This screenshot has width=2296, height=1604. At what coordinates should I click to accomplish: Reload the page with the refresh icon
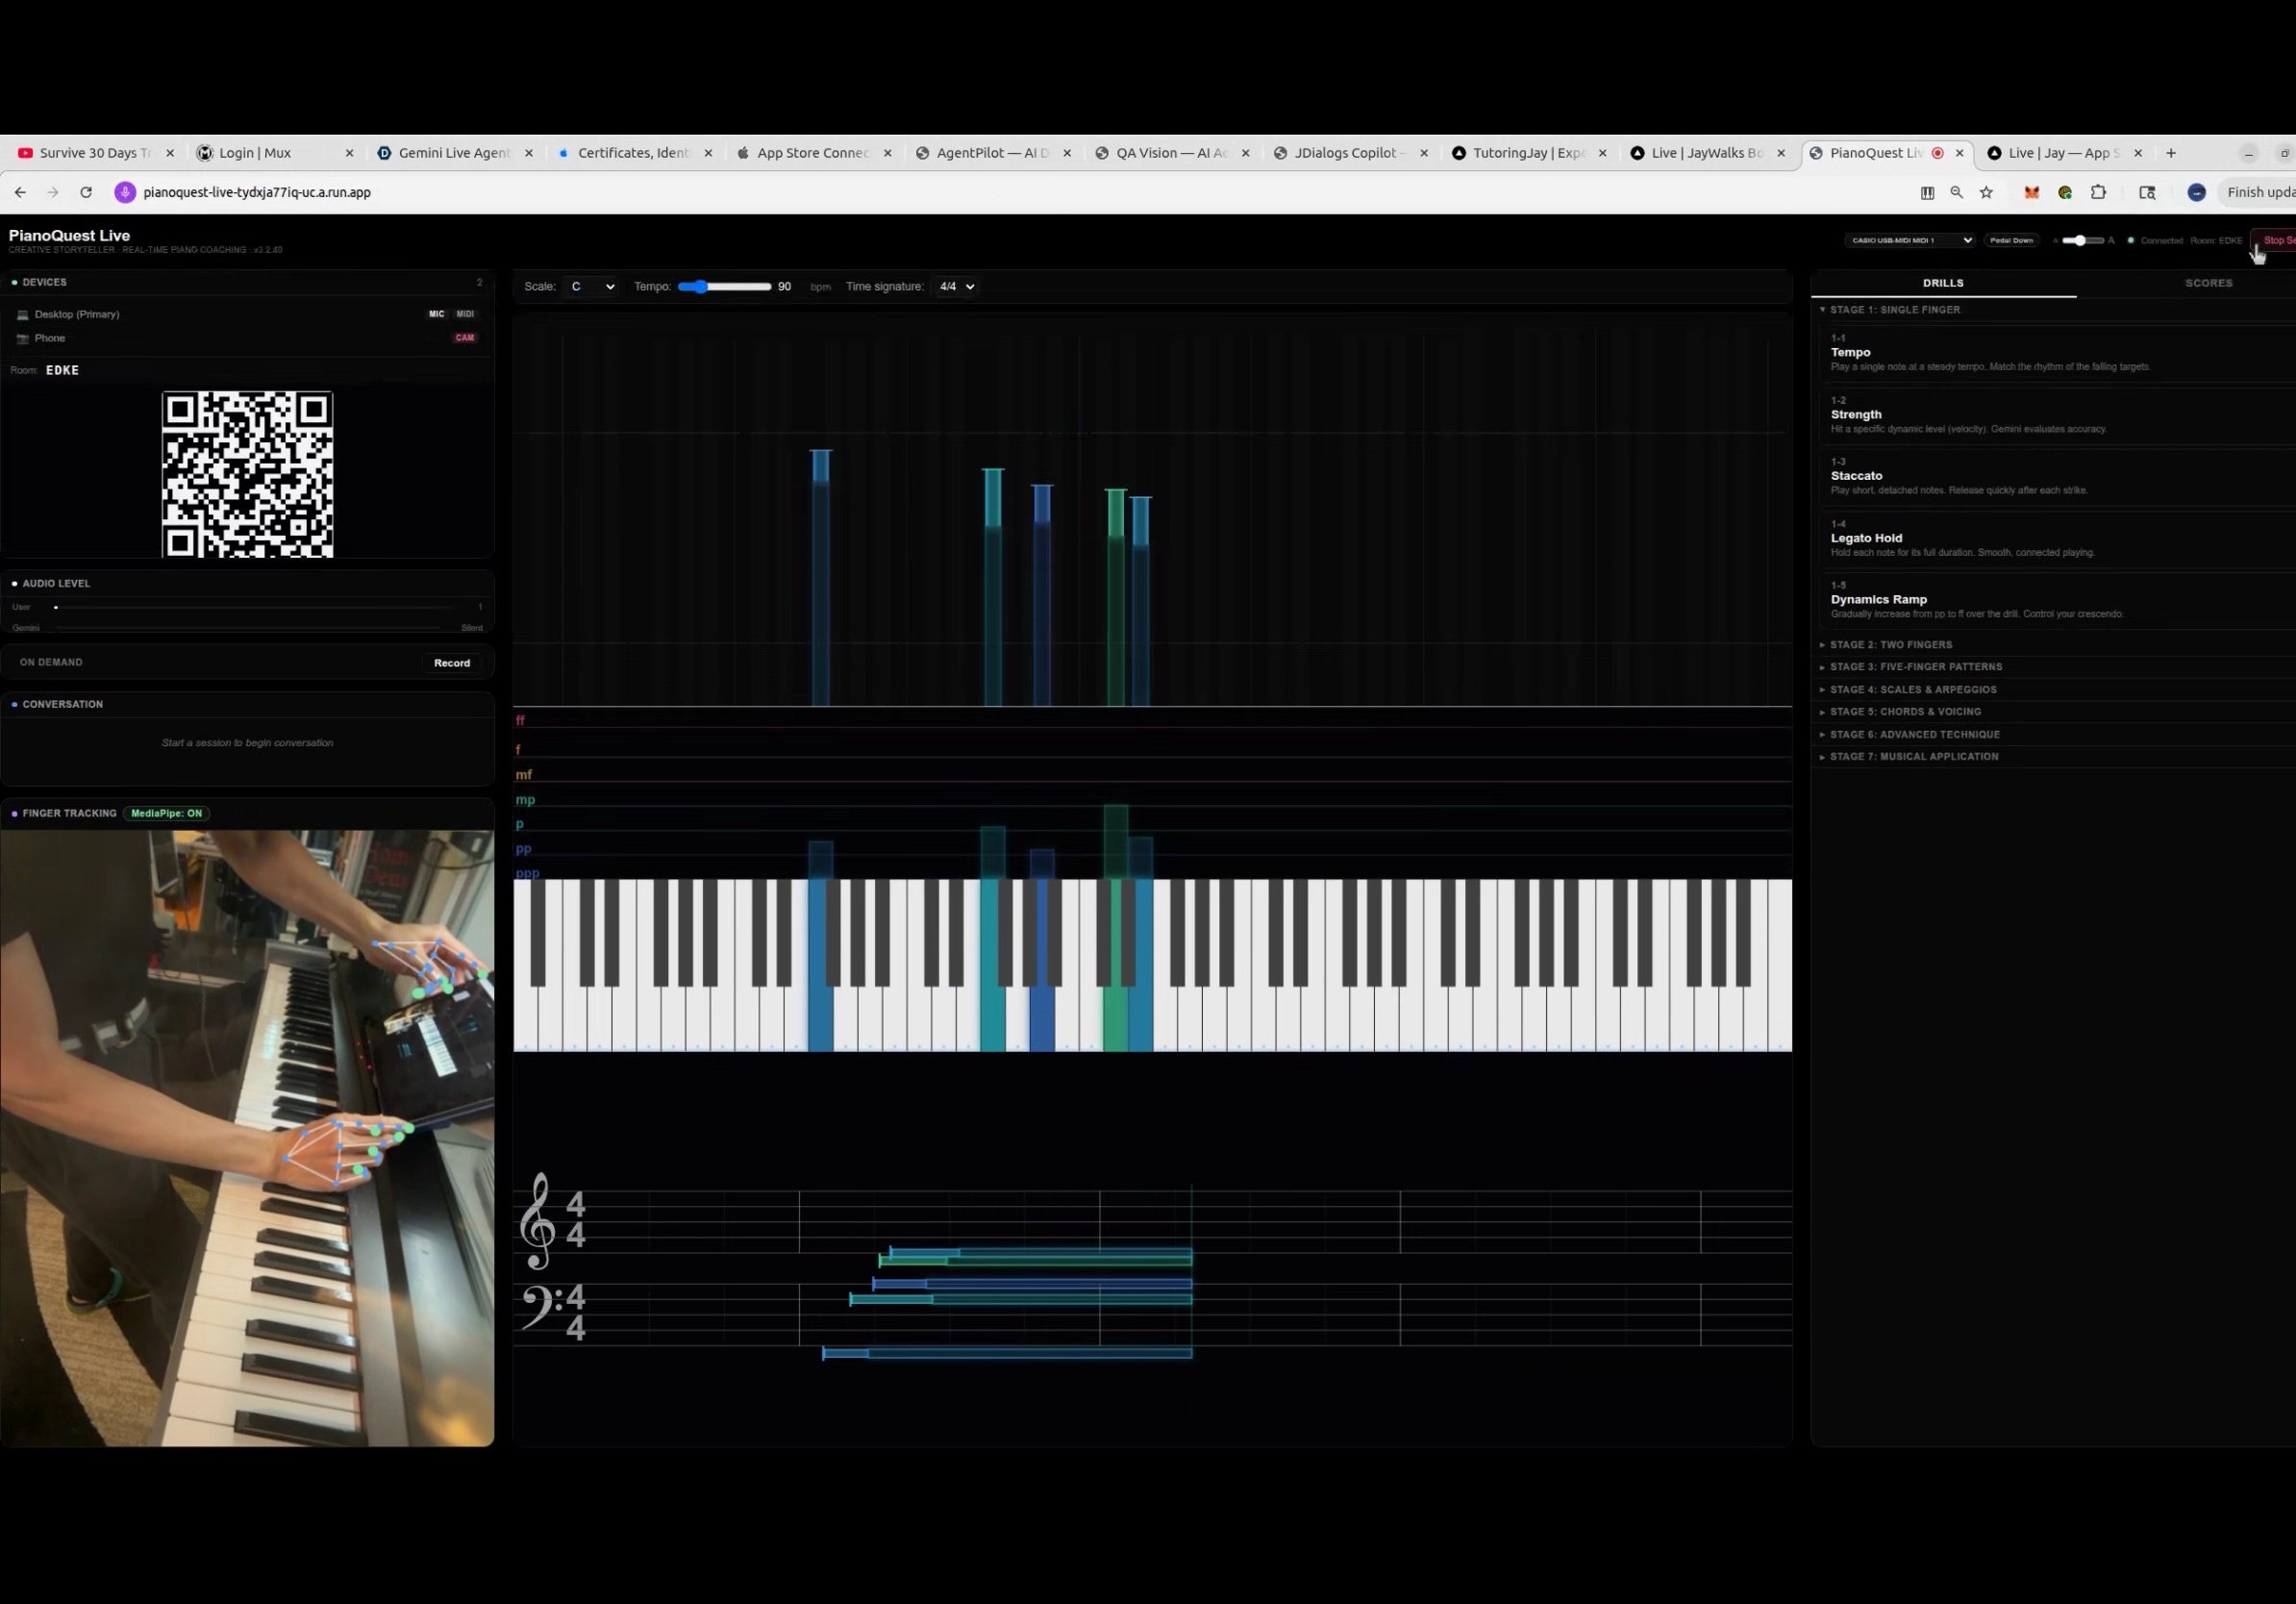(86, 193)
